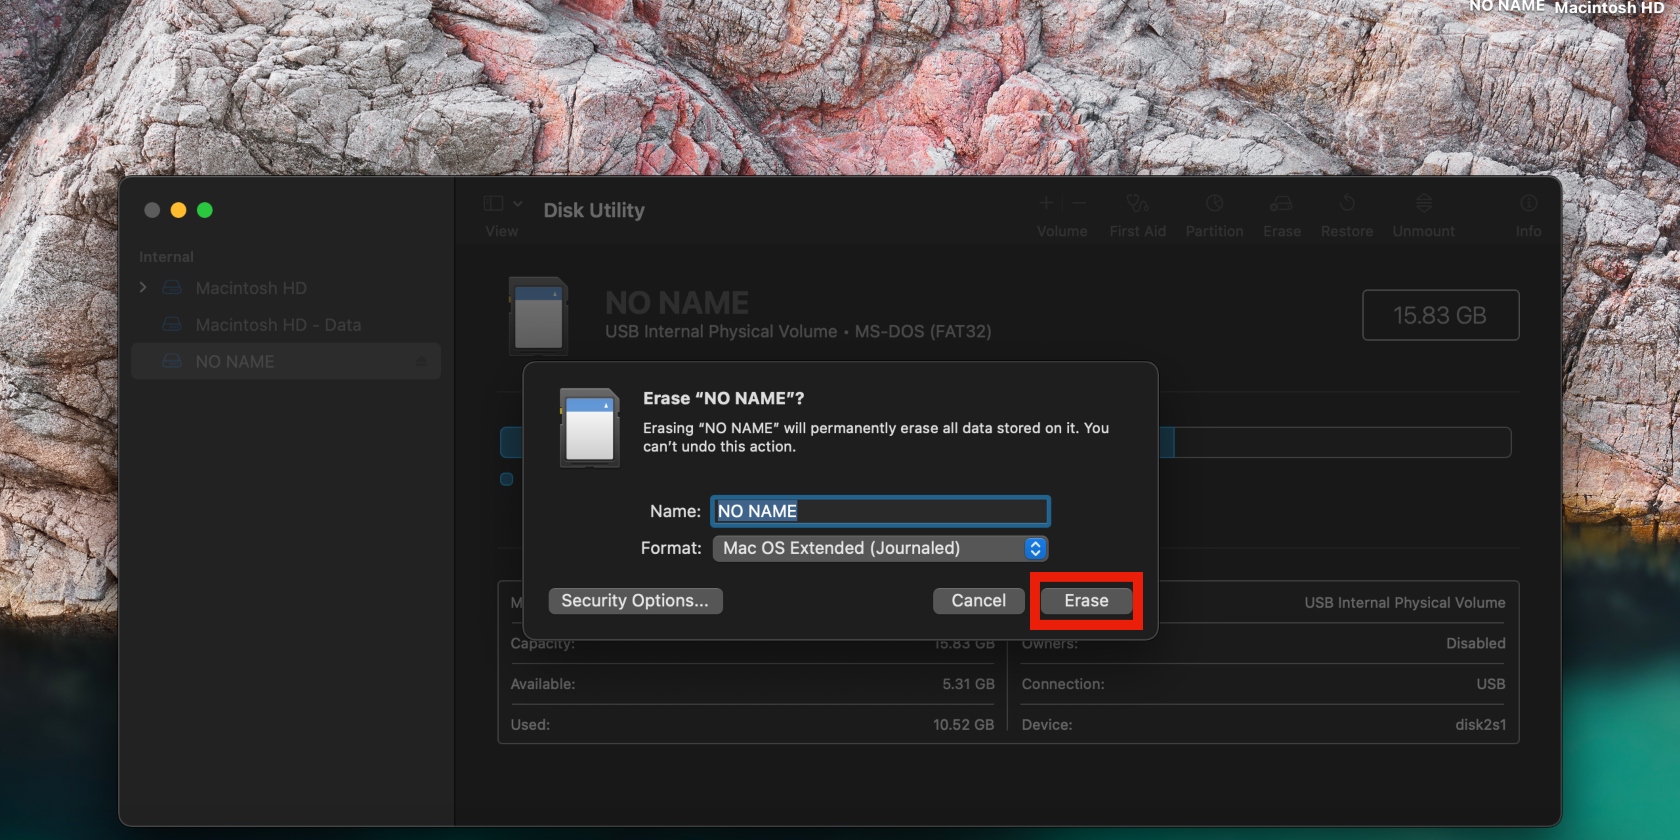1680x840 pixels.
Task: Click the green zoom window button
Action: (x=205, y=210)
